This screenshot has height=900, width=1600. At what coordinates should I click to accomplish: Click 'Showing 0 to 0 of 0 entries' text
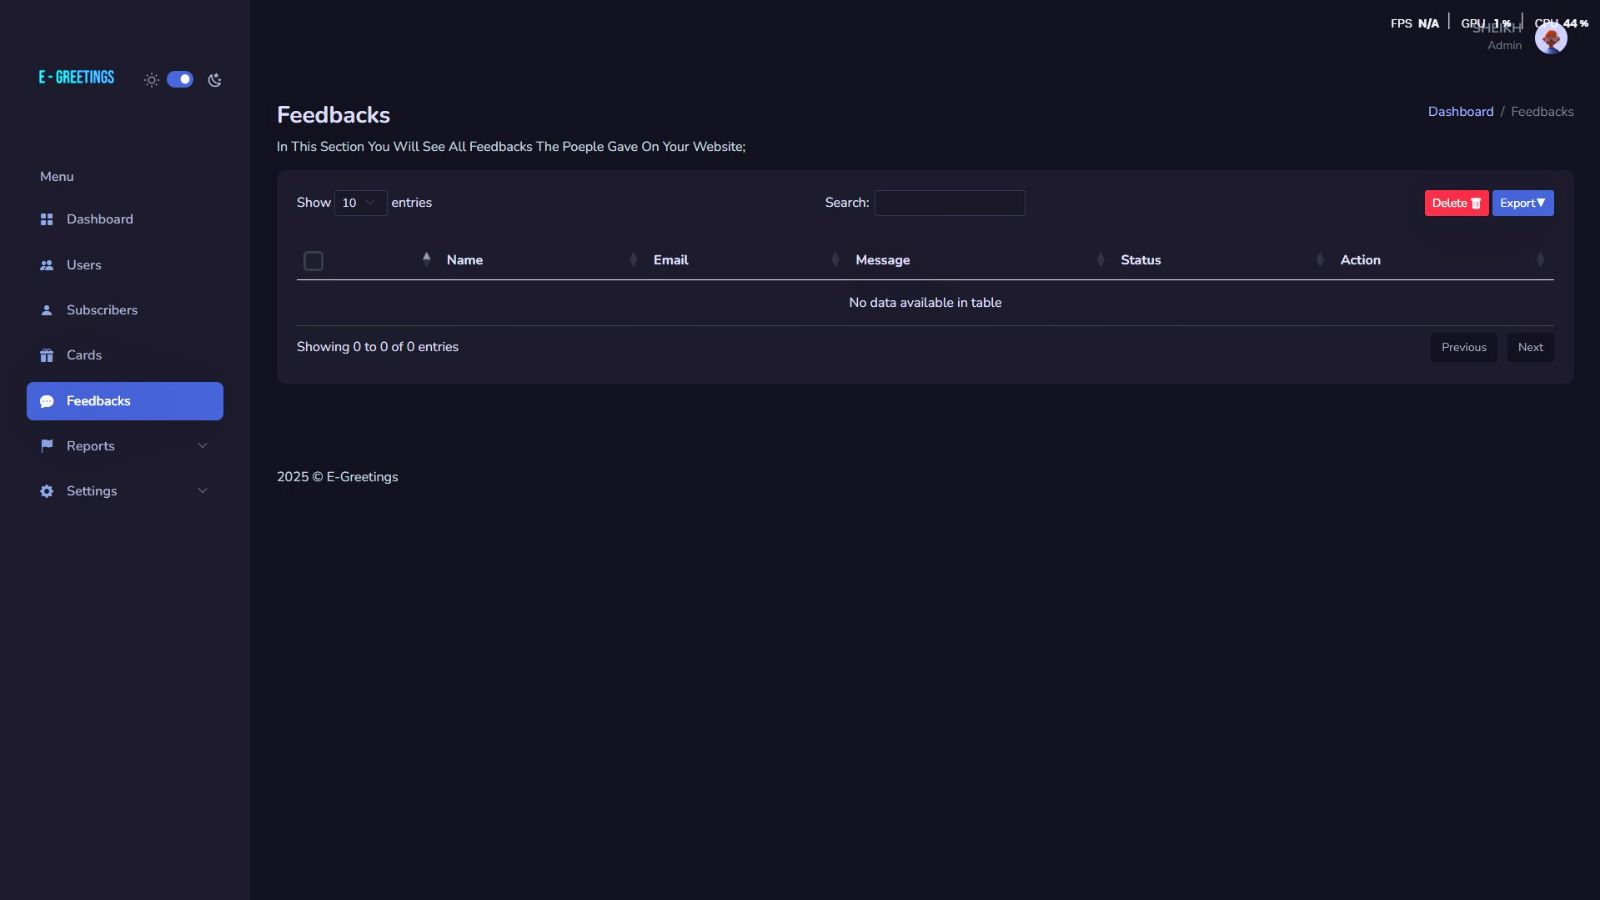pos(378,347)
